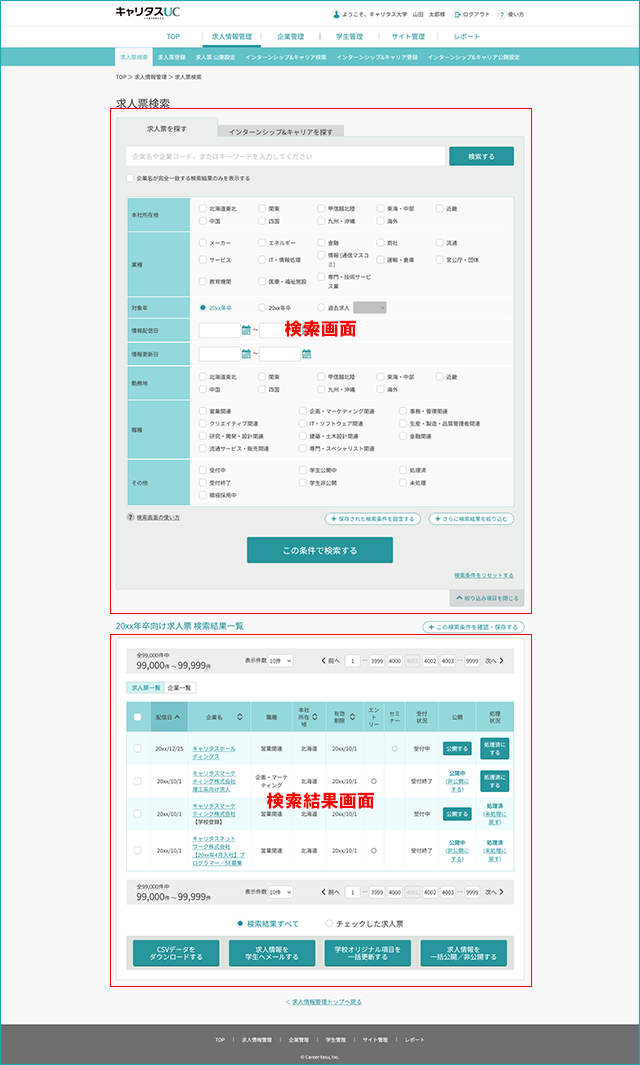Sort the 本社所在地 column using its arrows
The width and height of the screenshot is (640, 1065).
(x=315, y=717)
